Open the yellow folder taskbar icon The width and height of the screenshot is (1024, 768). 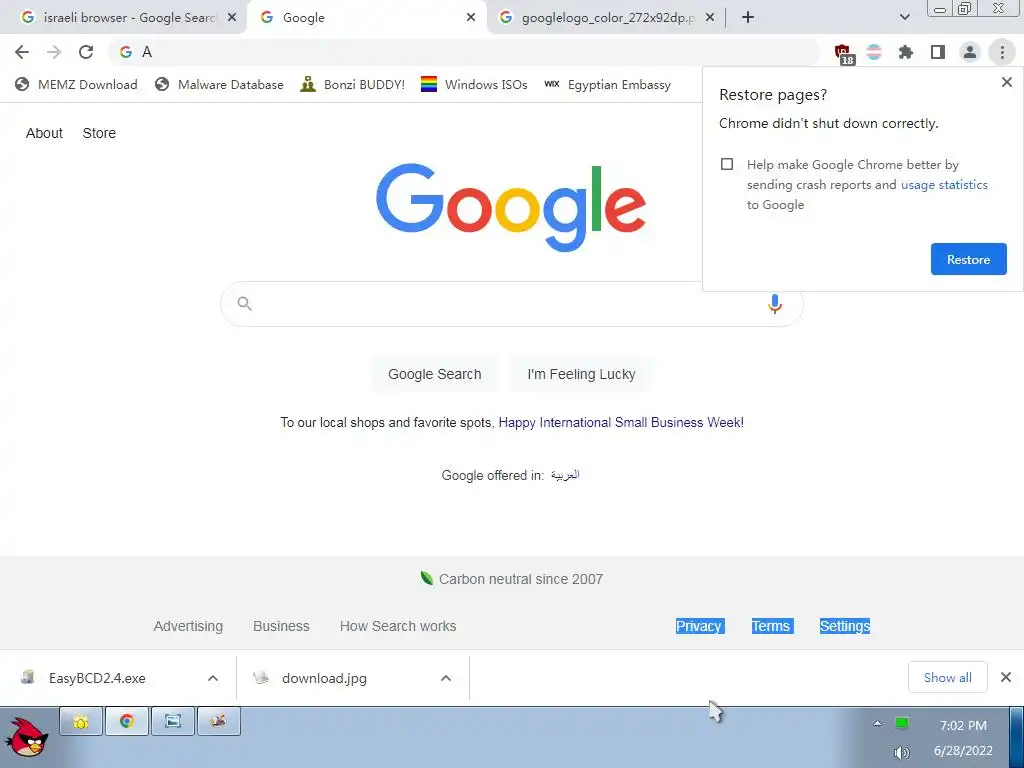coord(81,721)
